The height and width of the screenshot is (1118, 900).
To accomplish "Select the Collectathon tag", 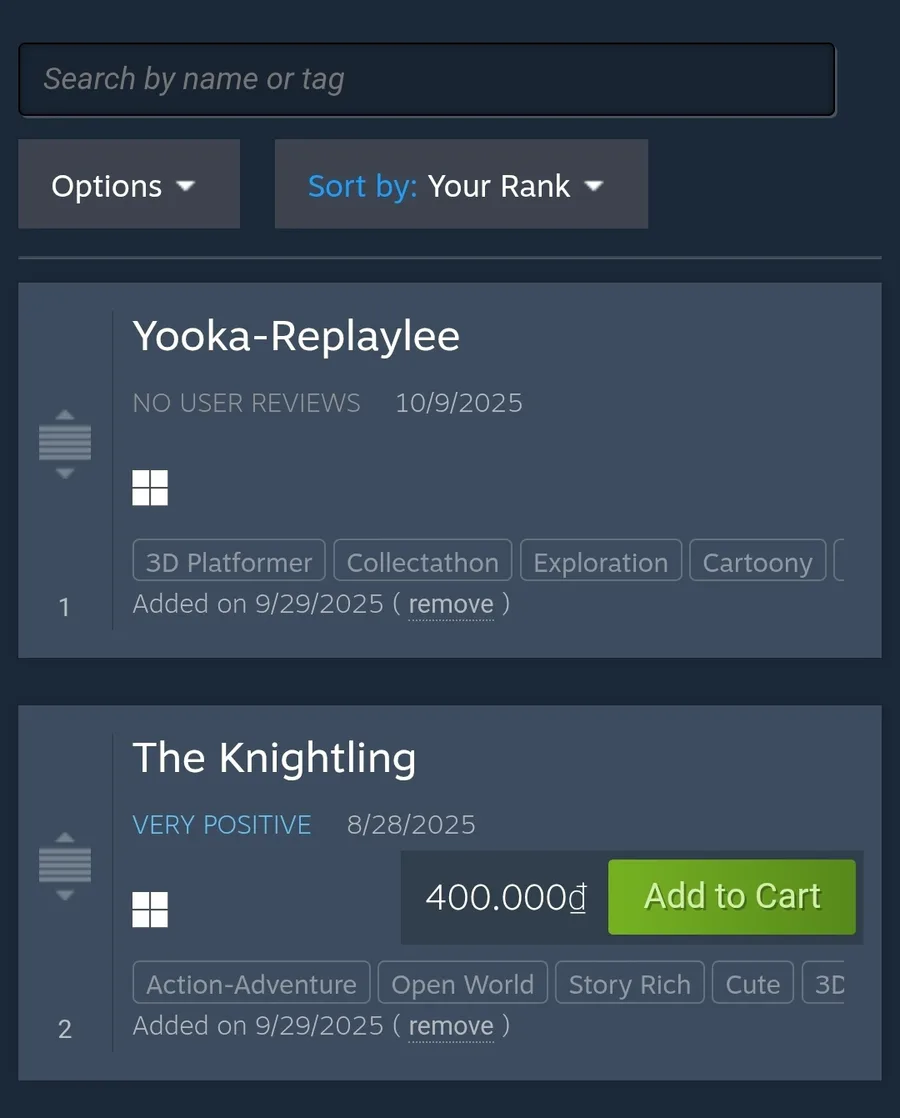I will (x=422, y=562).
